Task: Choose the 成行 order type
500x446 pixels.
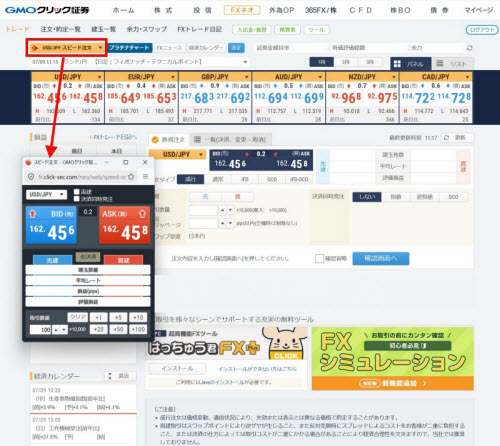Action: point(190,179)
